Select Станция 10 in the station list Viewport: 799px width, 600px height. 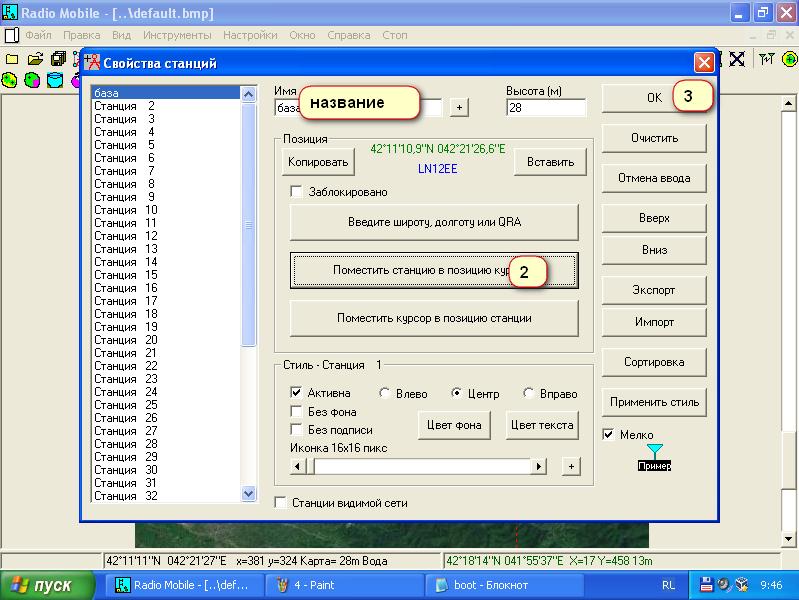pos(125,210)
